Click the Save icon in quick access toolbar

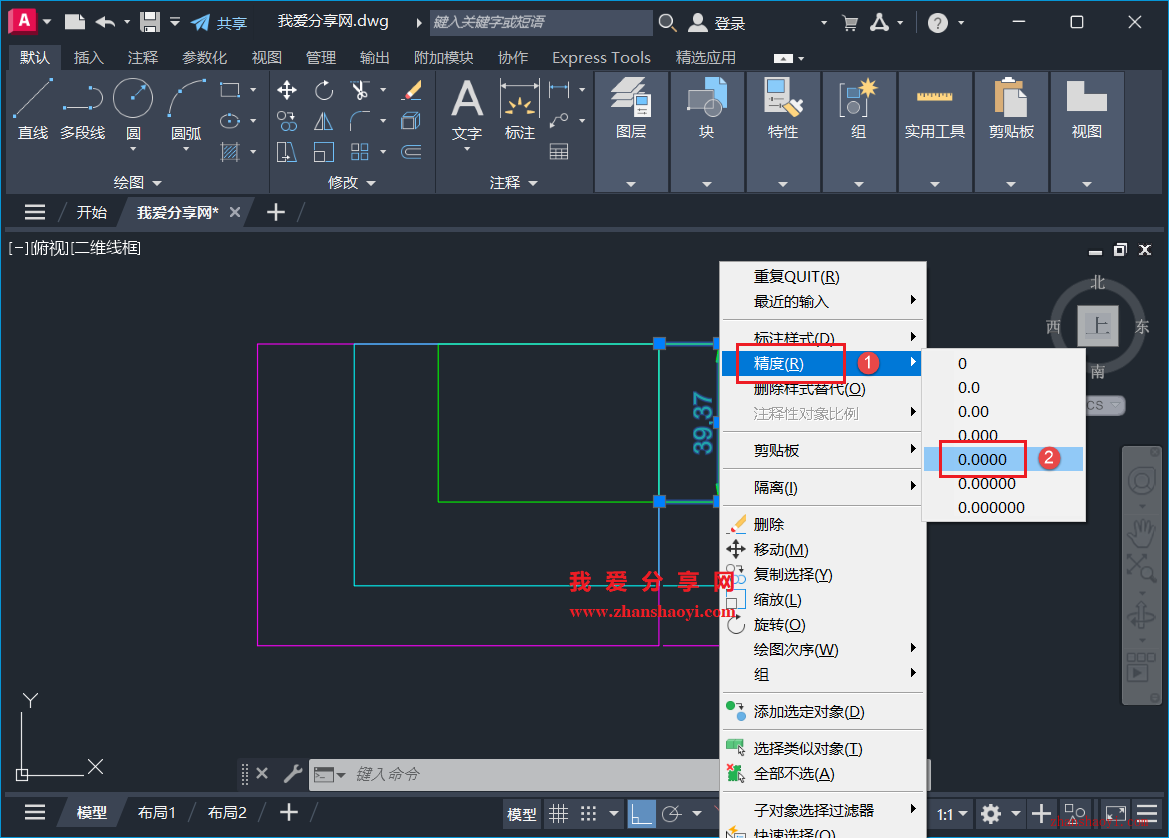coord(150,22)
